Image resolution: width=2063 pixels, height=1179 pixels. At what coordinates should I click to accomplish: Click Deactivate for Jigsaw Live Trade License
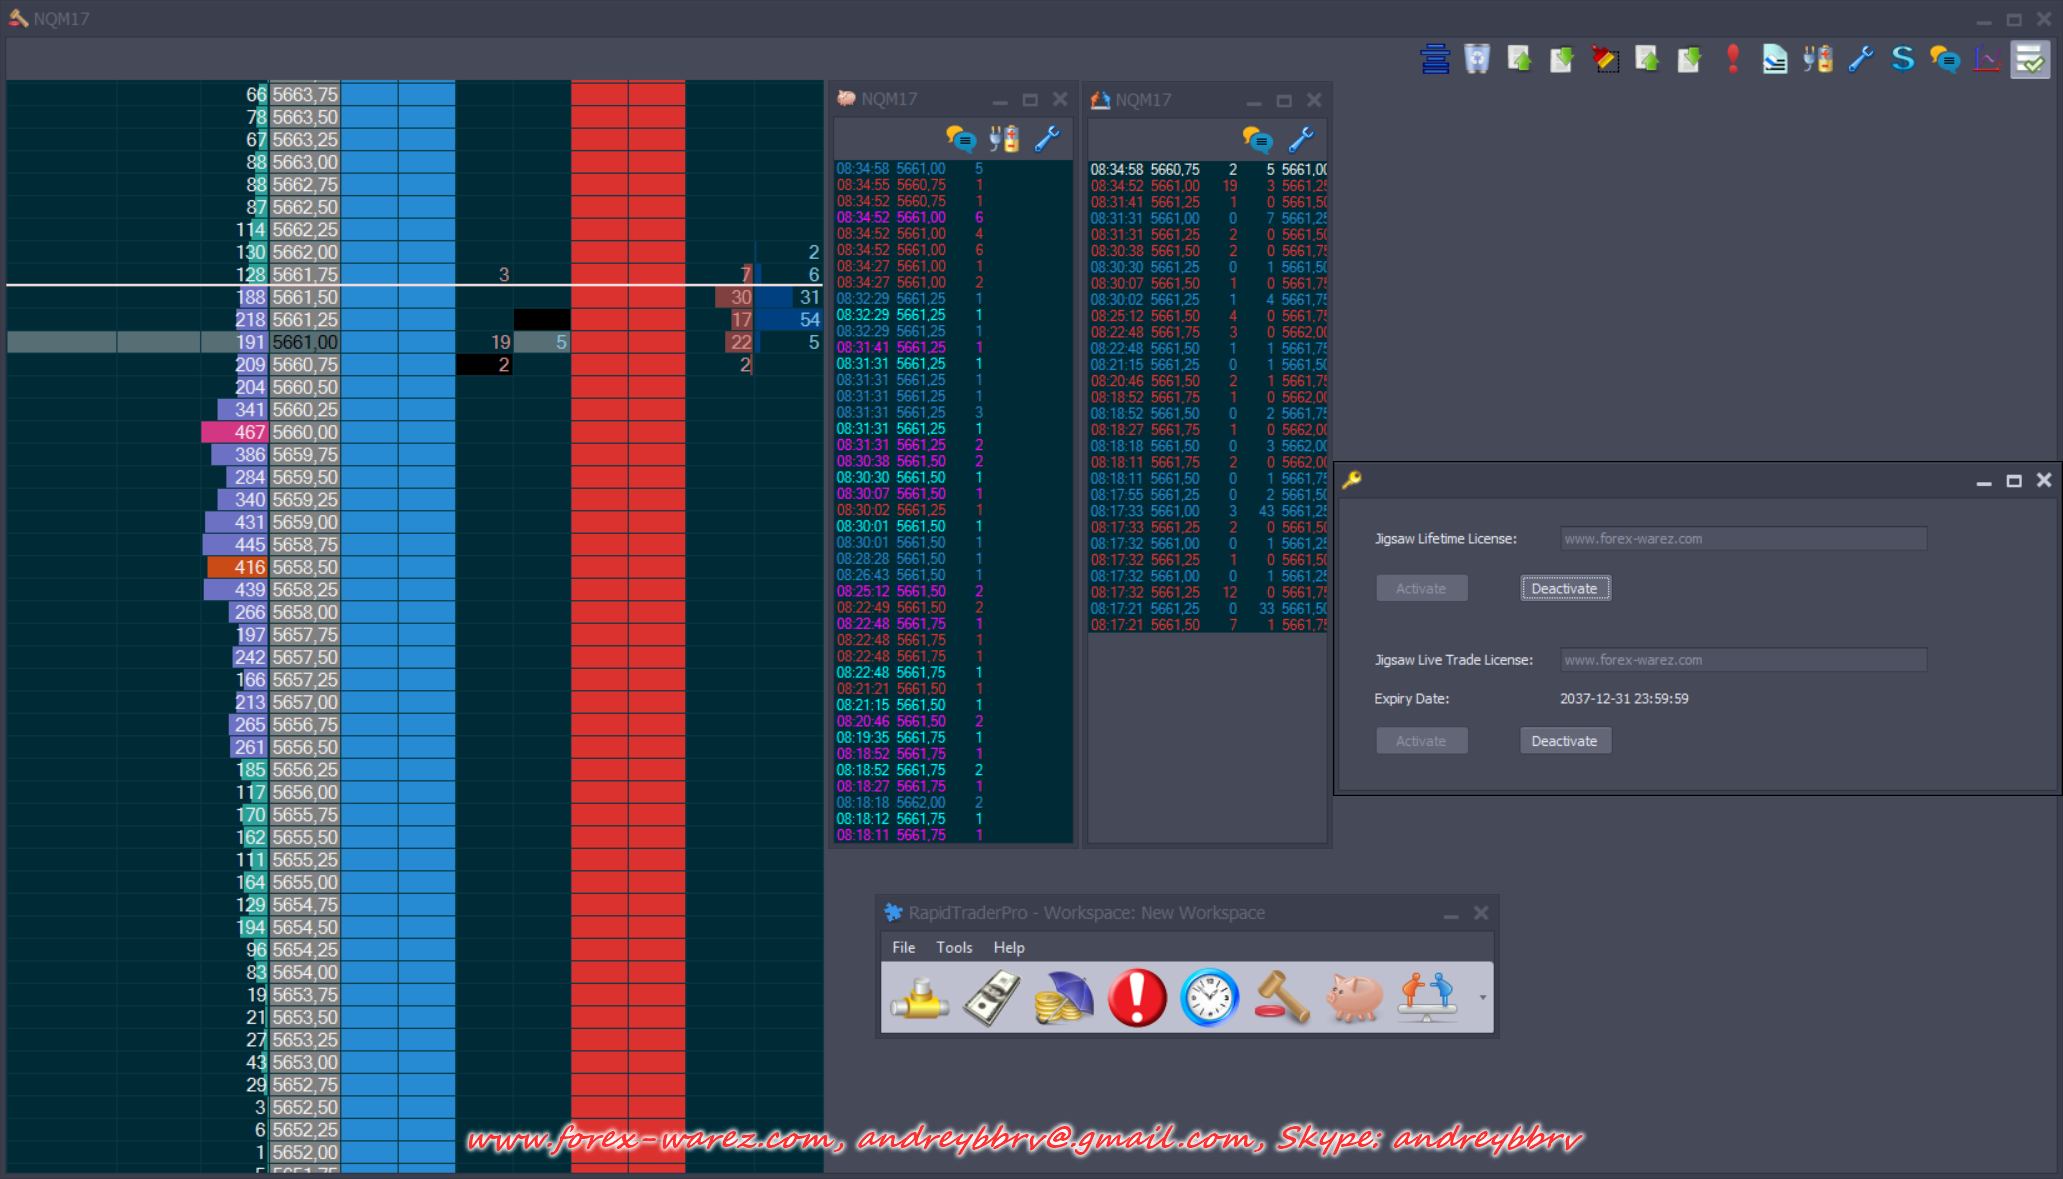(x=1565, y=741)
